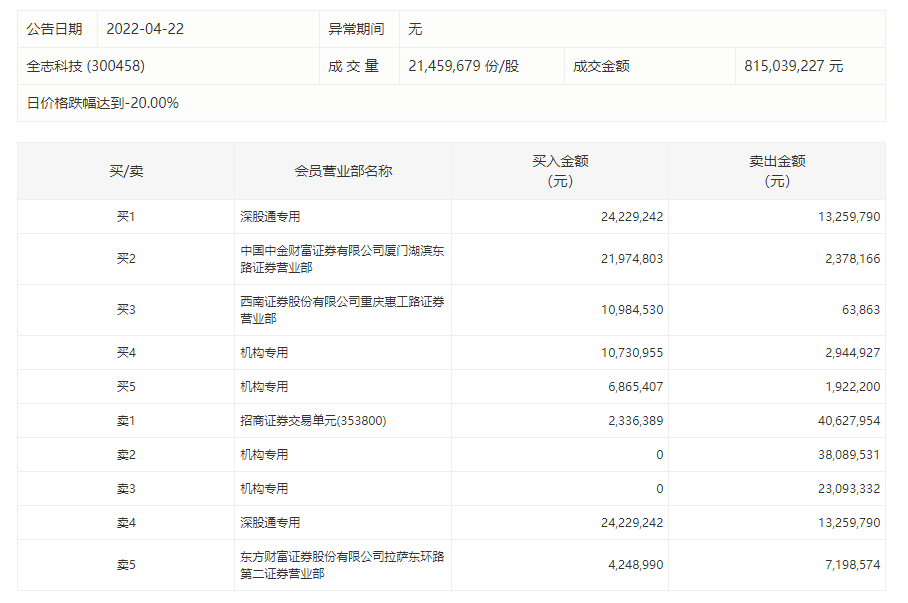The height and width of the screenshot is (603, 908).
Task: Open 西南证券重庆惠工路证券营业部 branch name
Action: tap(343, 310)
